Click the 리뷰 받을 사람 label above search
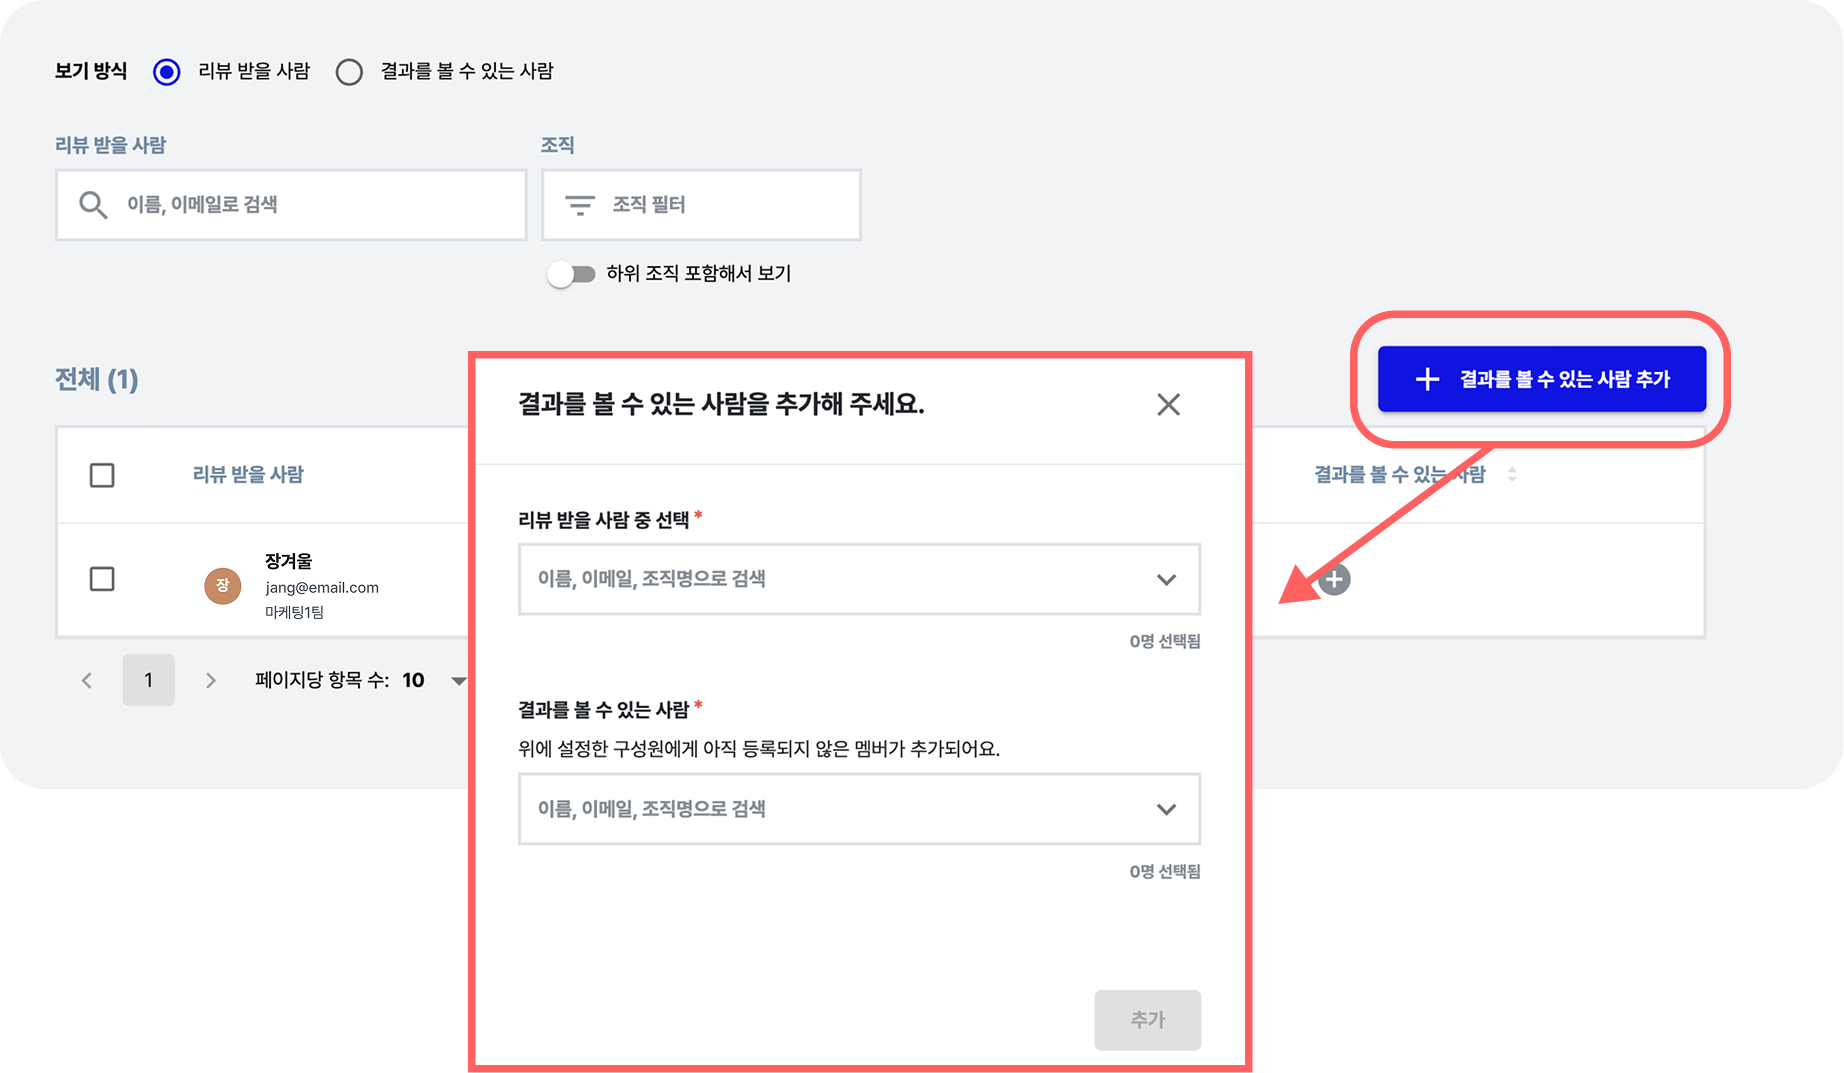The width and height of the screenshot is (1844, 1073). point(110,145)
